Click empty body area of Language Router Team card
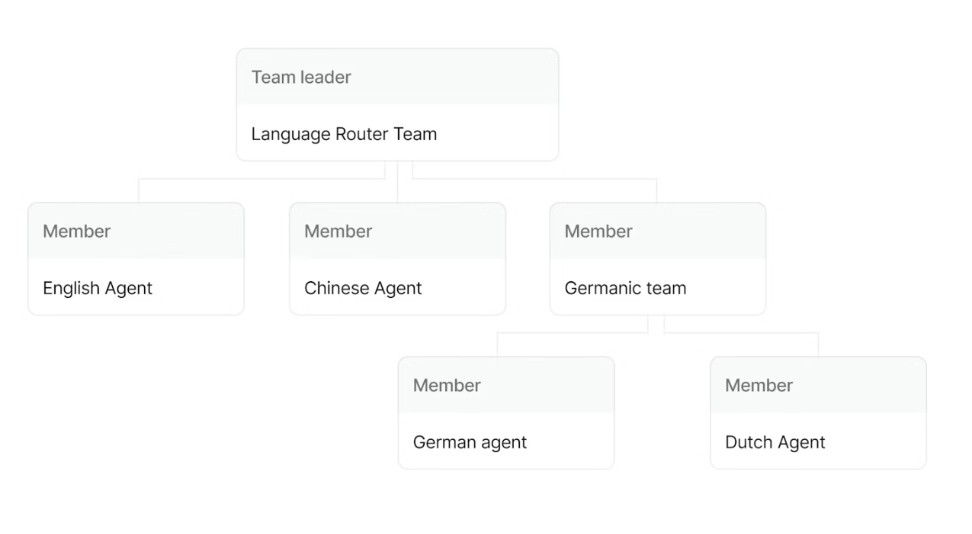972x534 pixels. coord(500,134)
